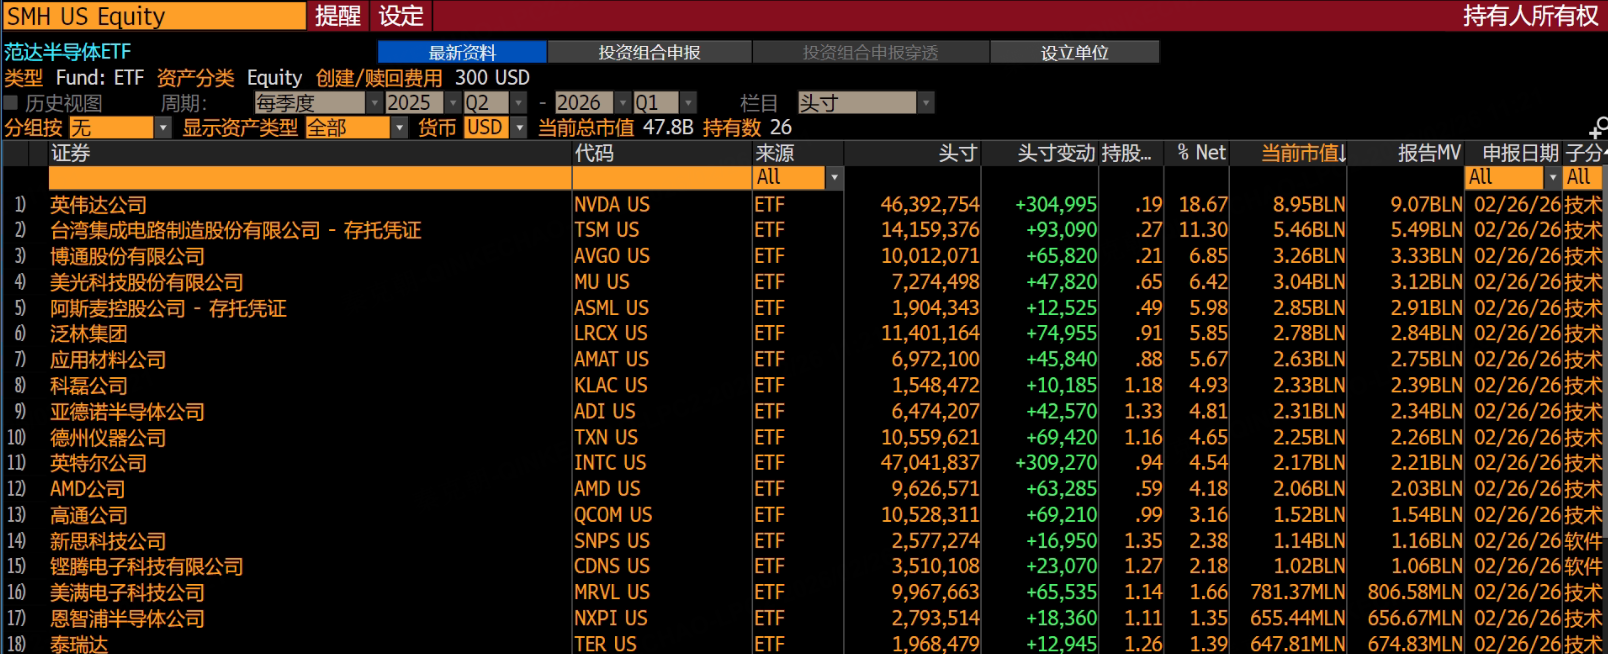Image resolution: width=1608 pixels, height=654 pixels.
Task: Open the 博通股份有限公司 security row
Action: 127,257
